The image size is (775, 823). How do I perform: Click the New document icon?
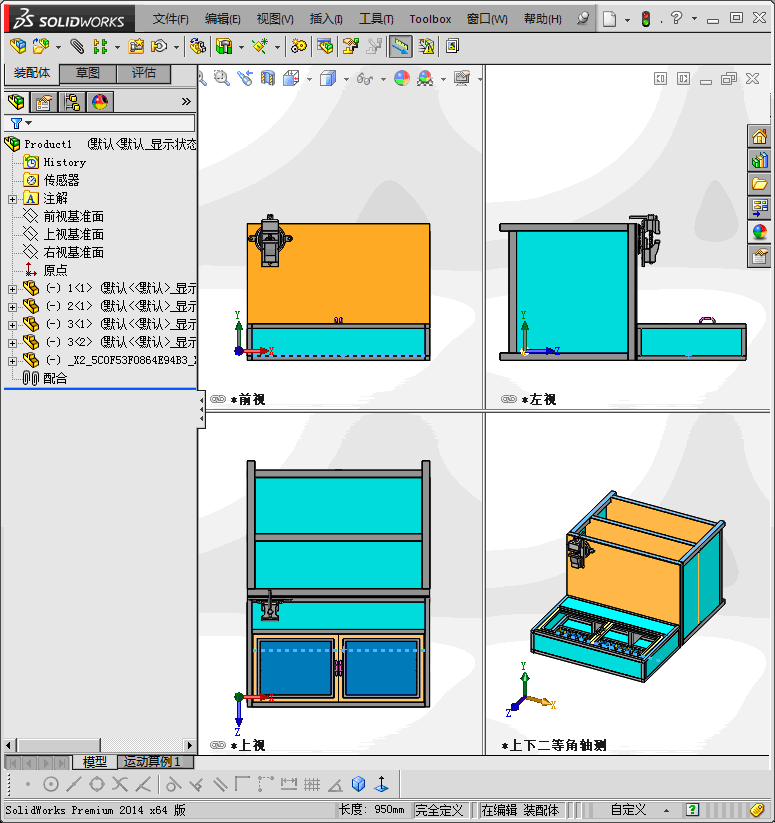(609, 19)
